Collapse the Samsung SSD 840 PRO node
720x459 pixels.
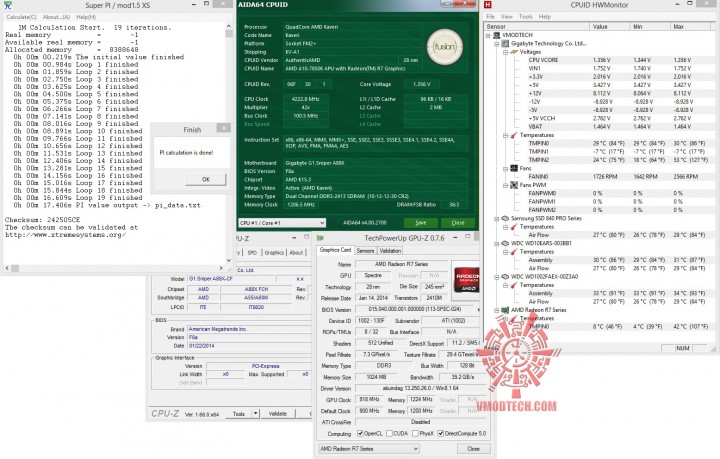coord(497,218)
